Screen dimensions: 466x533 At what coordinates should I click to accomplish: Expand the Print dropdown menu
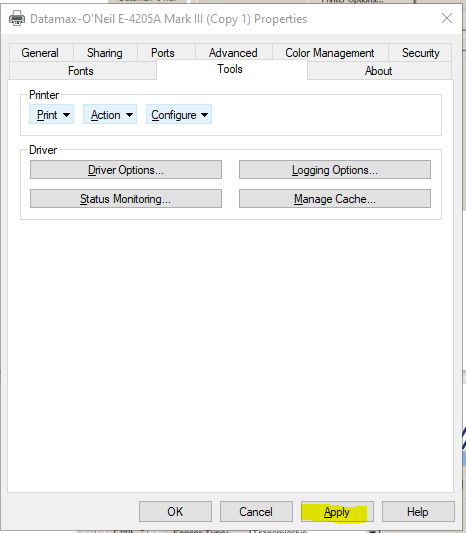(x=51, y=115)
